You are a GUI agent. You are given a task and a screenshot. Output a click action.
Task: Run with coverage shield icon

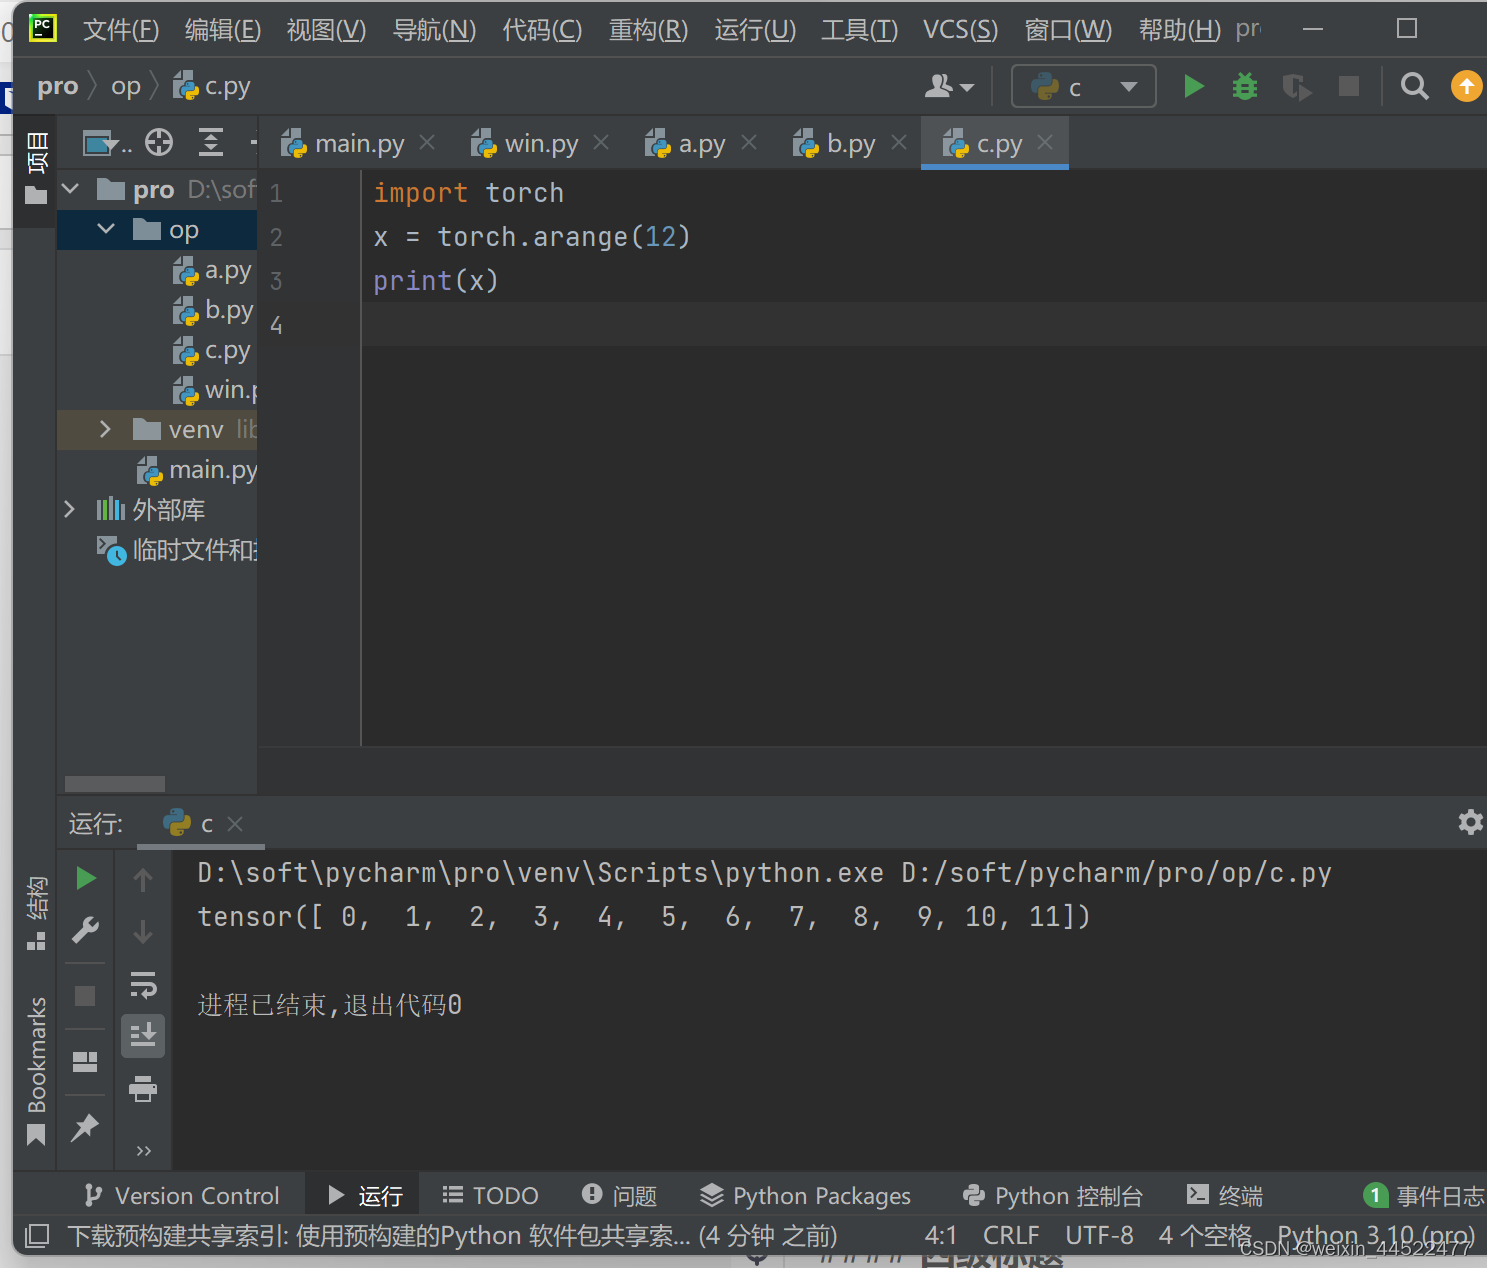tap(1296, 87)
